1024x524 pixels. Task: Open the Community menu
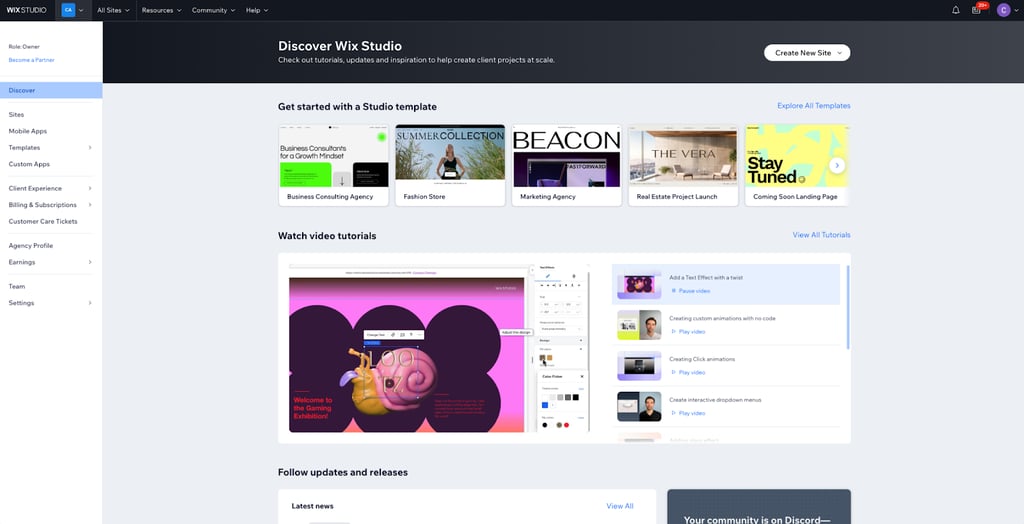coord(213,10)
